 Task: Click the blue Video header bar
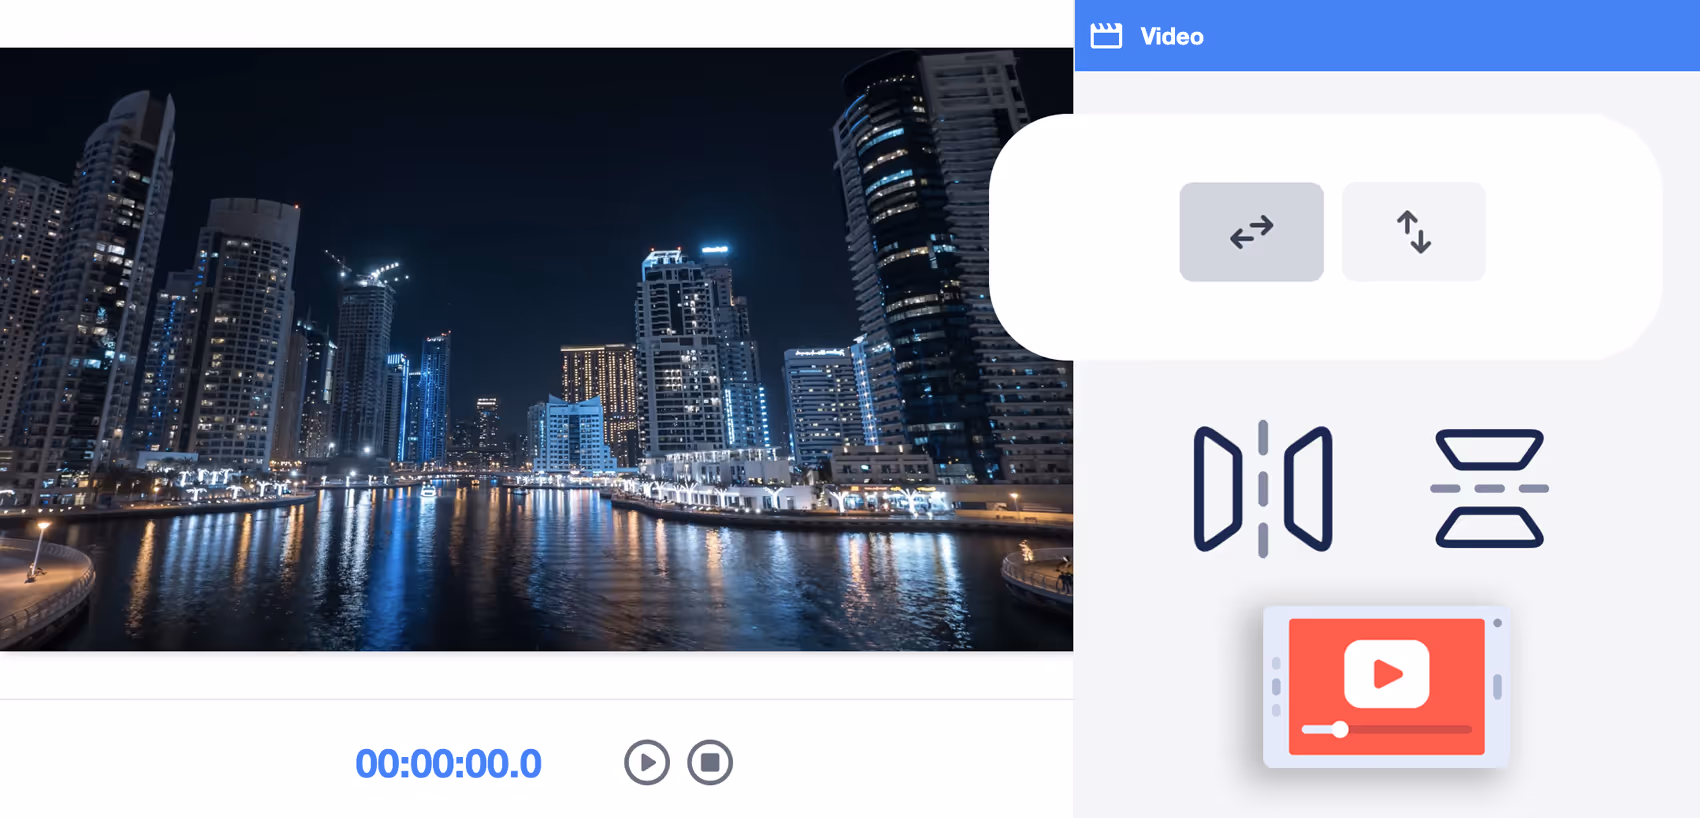pyautogui.click(x=1450, y=36)
